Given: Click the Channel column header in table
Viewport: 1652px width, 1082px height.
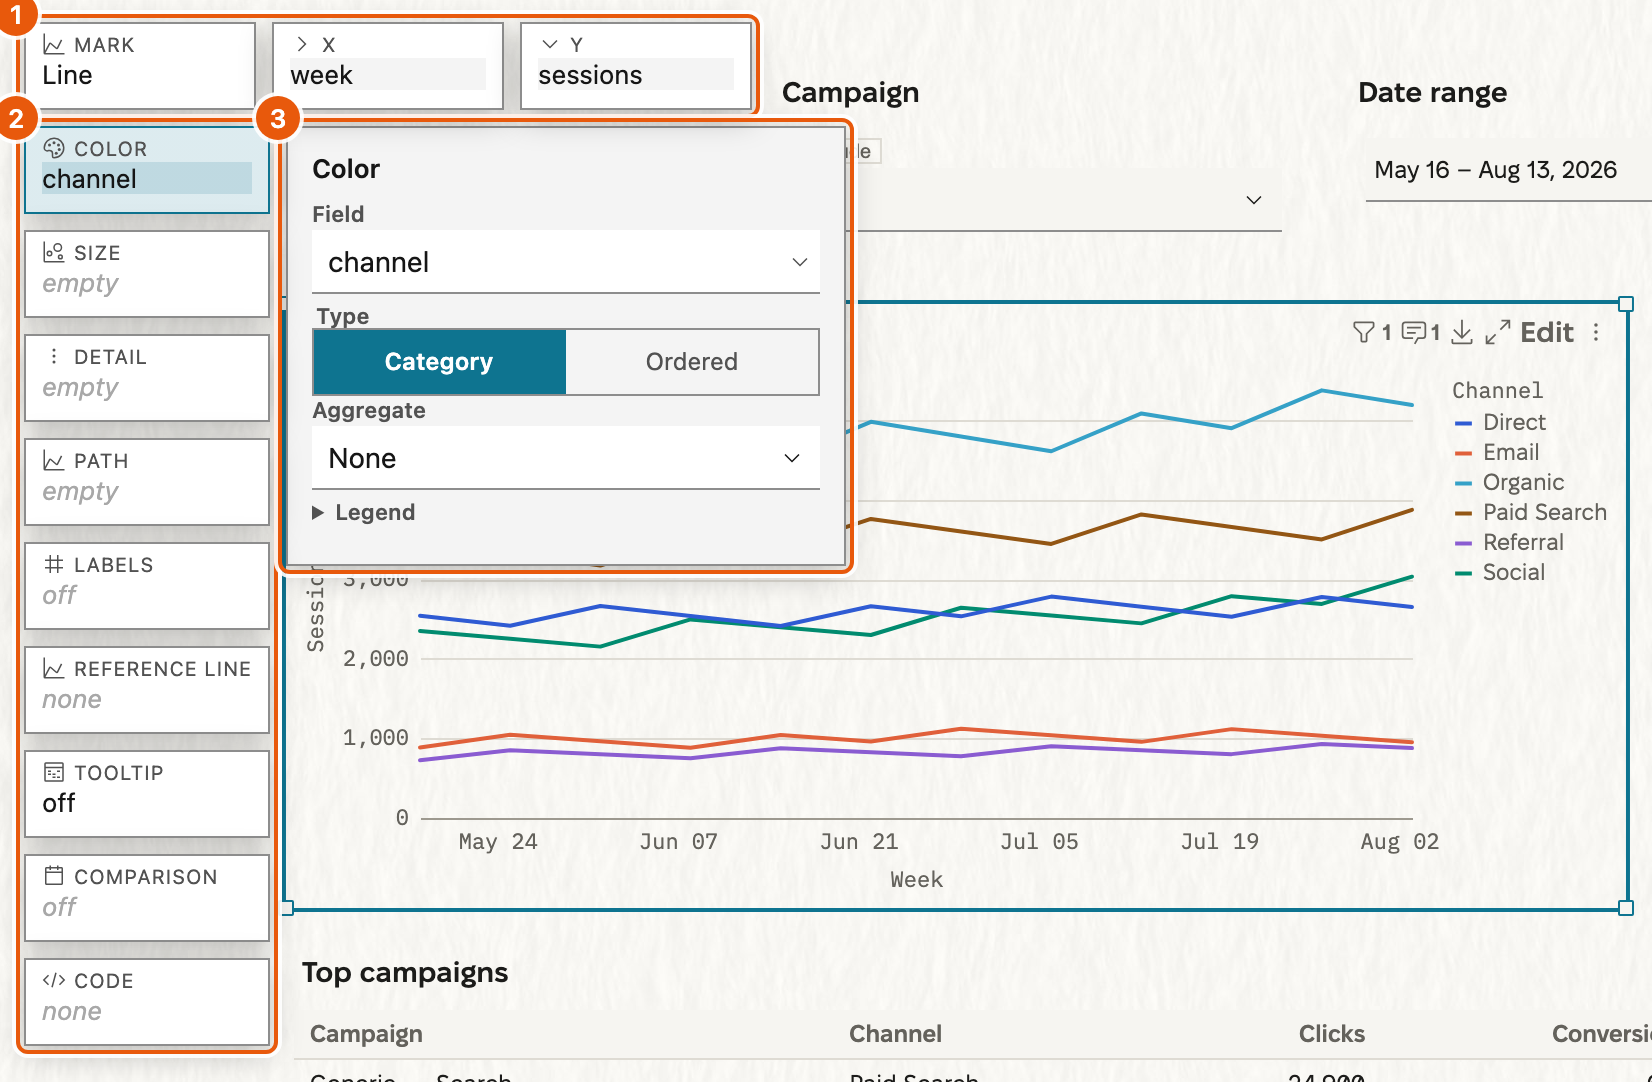Looking at the screenshot, I should click(895, 1034).
